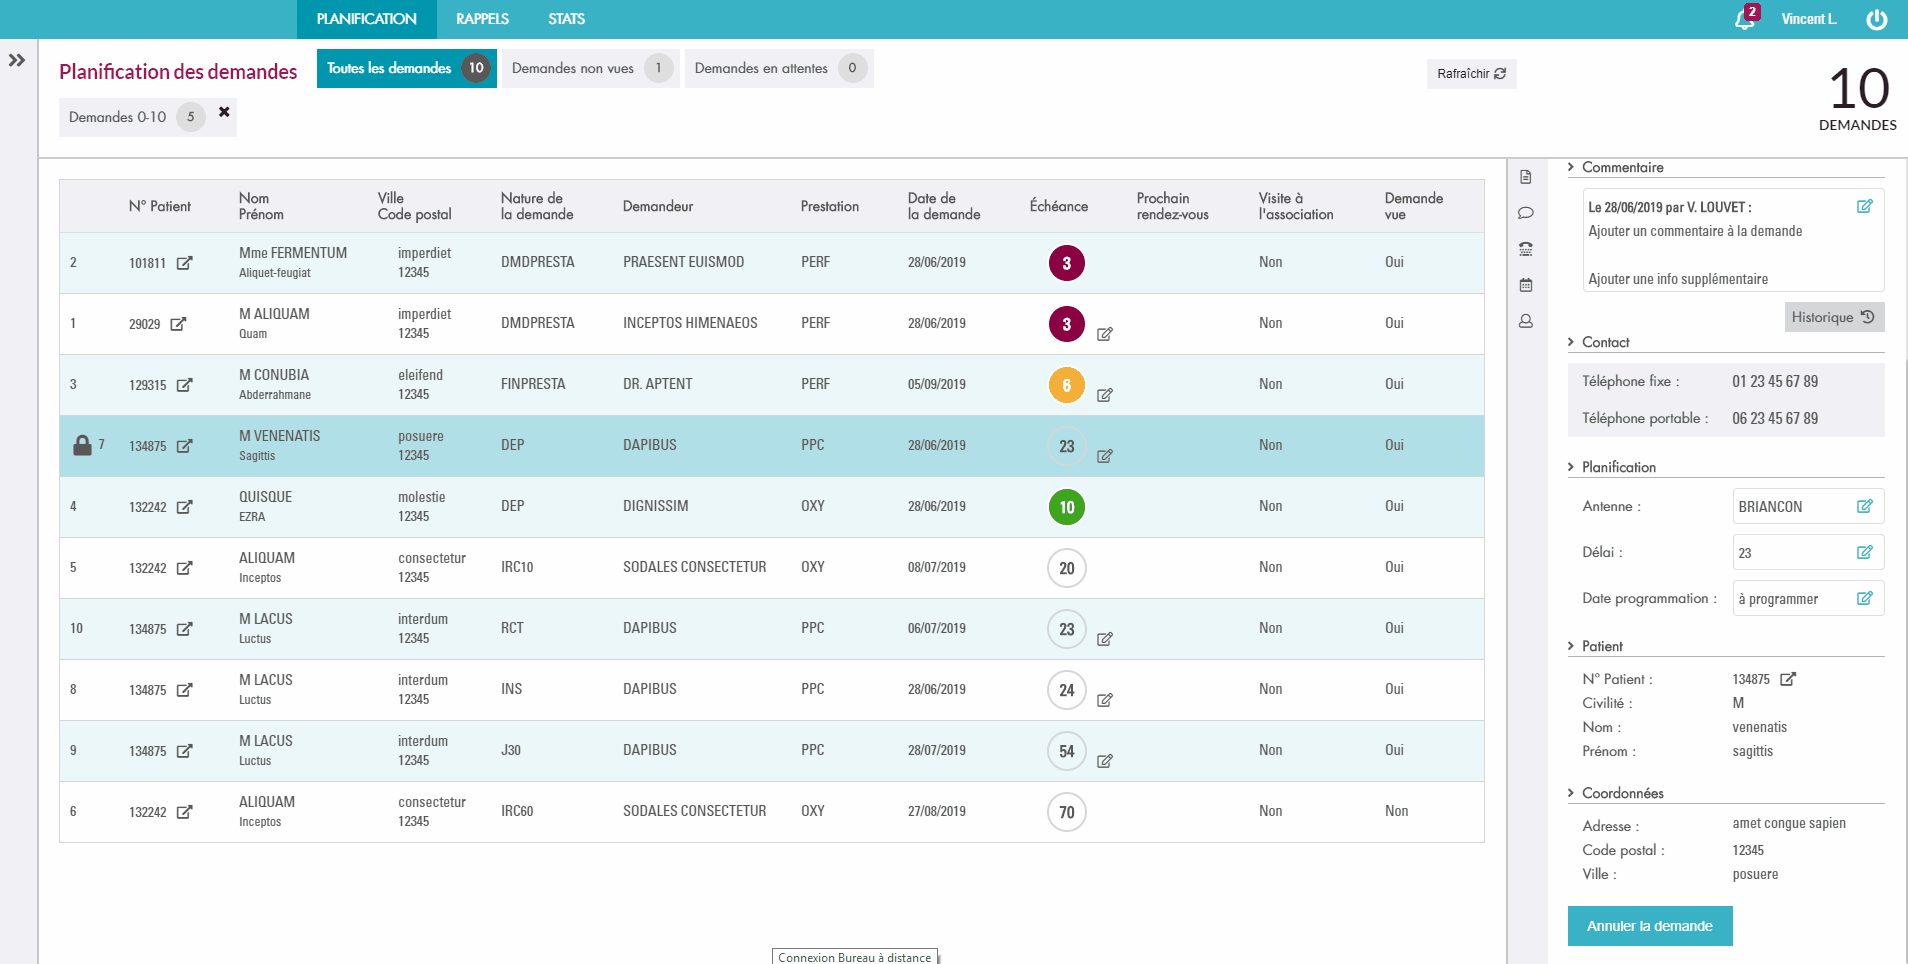This screenshot has width=1908, height=964.
Task: Click the lock icon on row 7
Action: (x=83, y=445)
